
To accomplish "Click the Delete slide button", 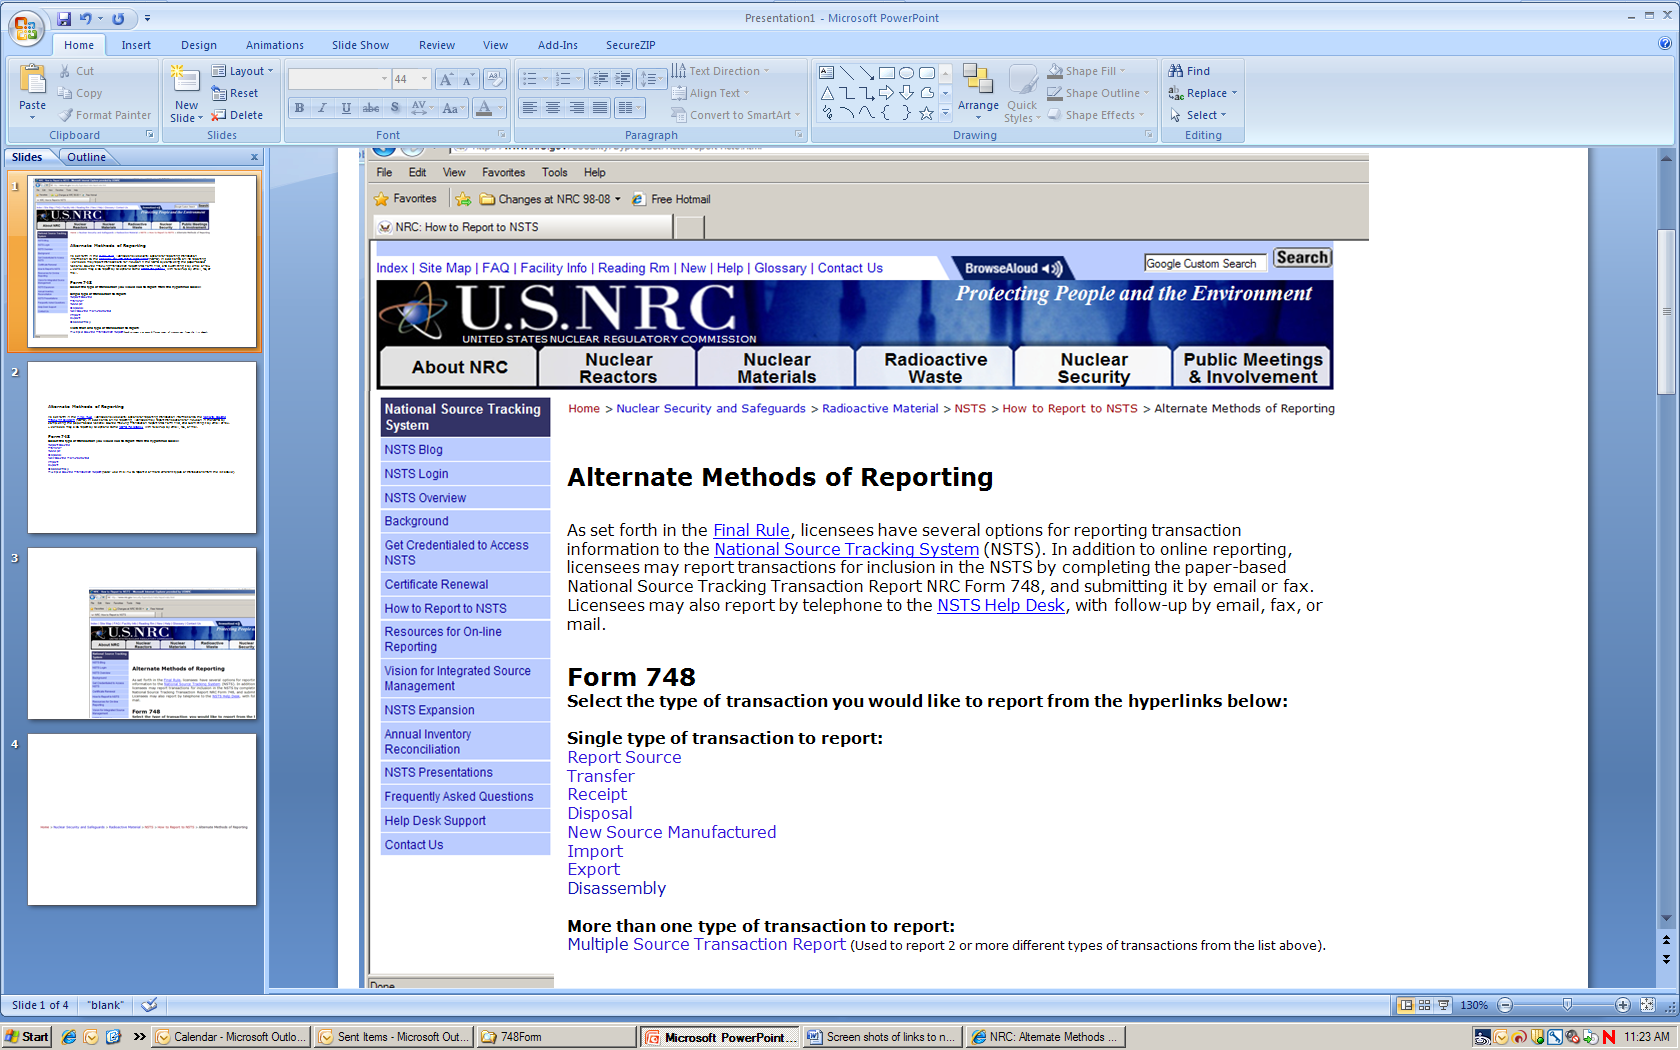I will 238,115.
